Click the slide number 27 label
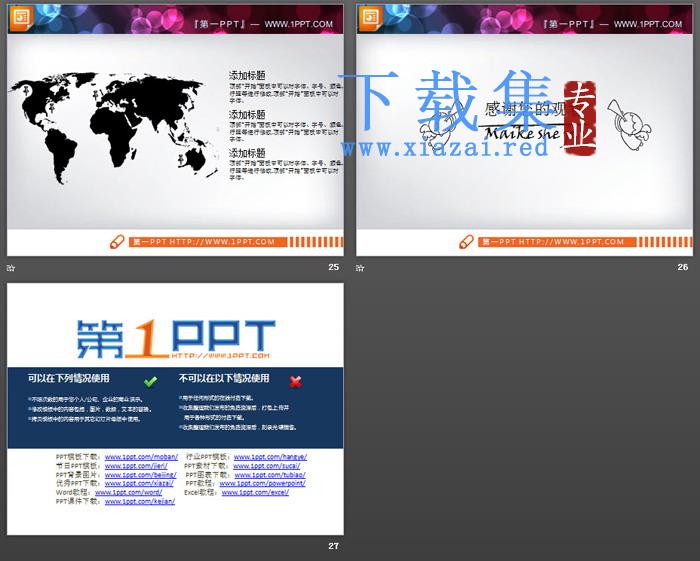 click(x=333, y=546)
